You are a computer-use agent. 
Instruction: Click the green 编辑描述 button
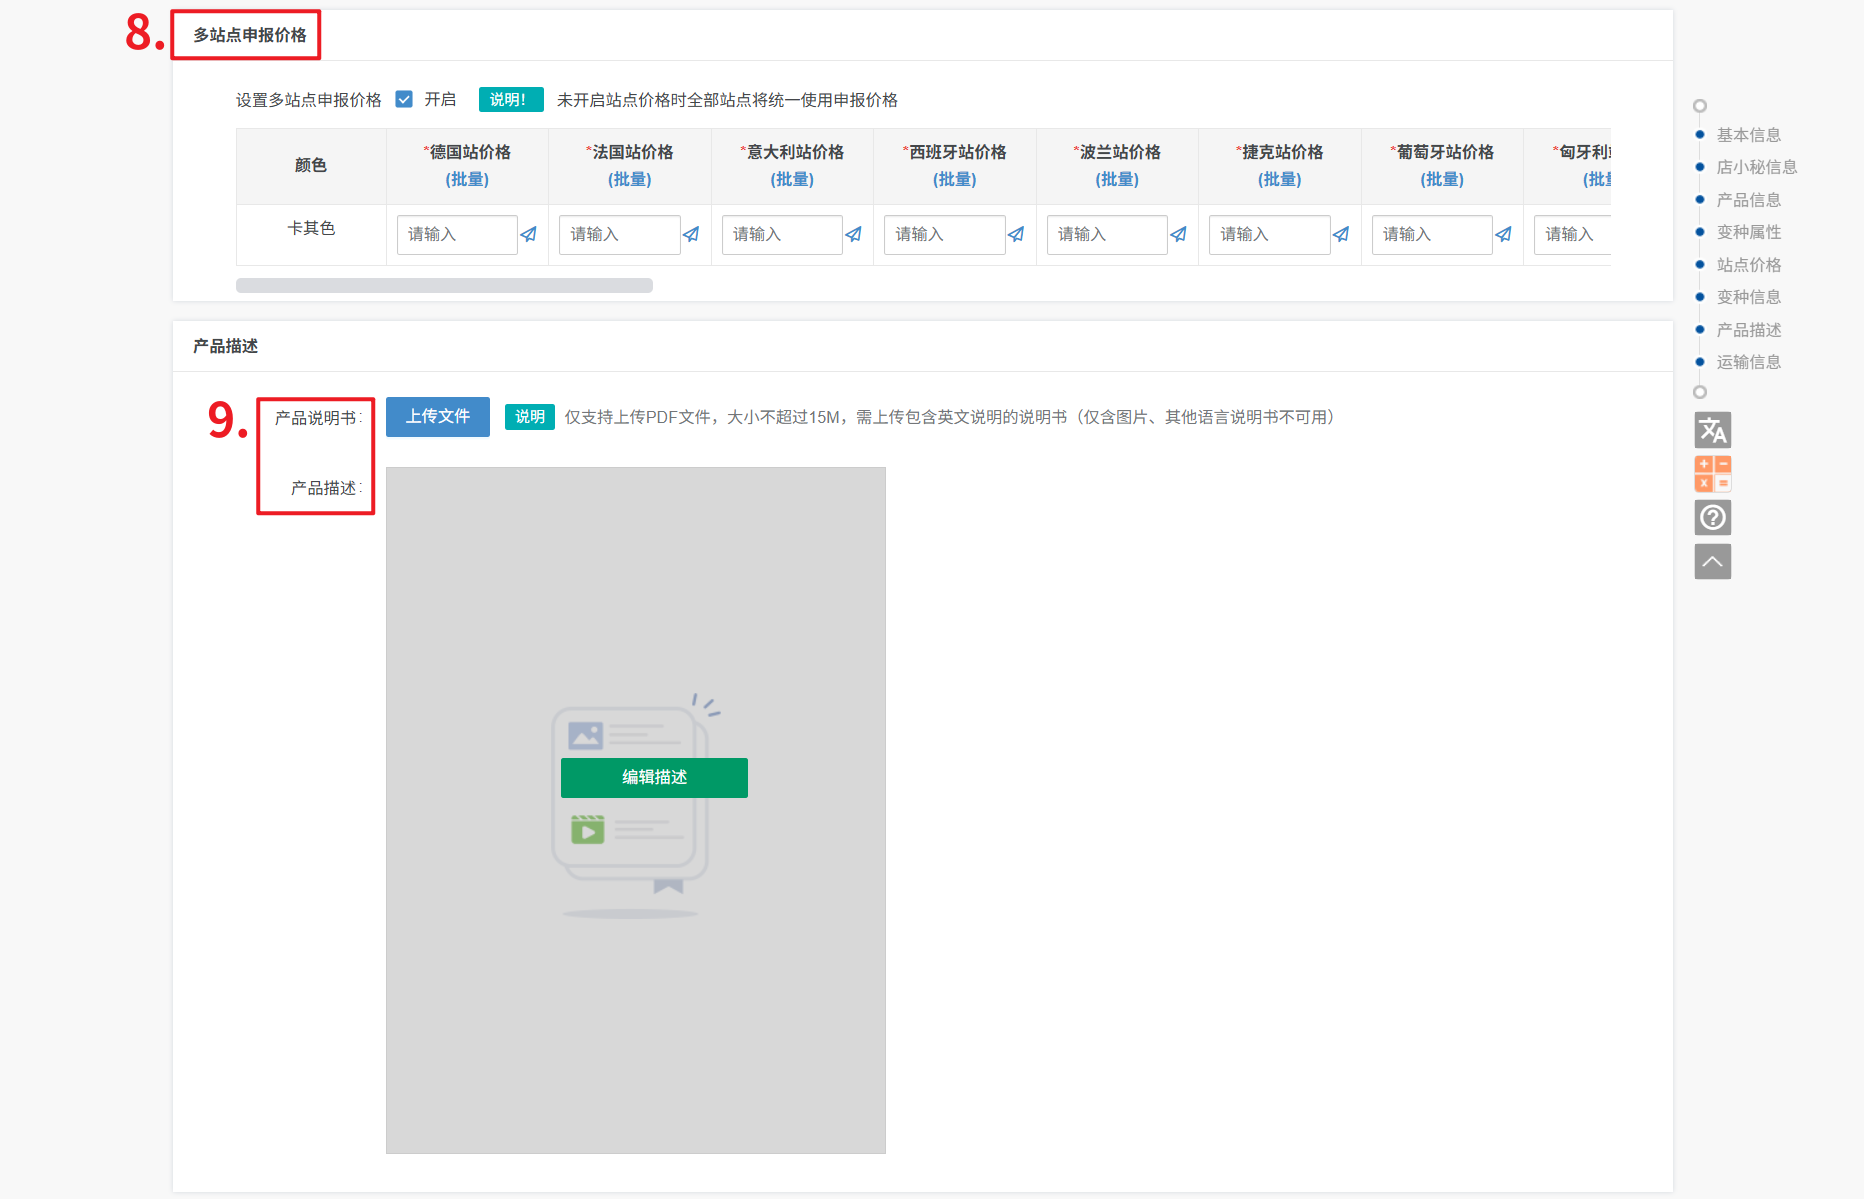click(x=654, y=777)
